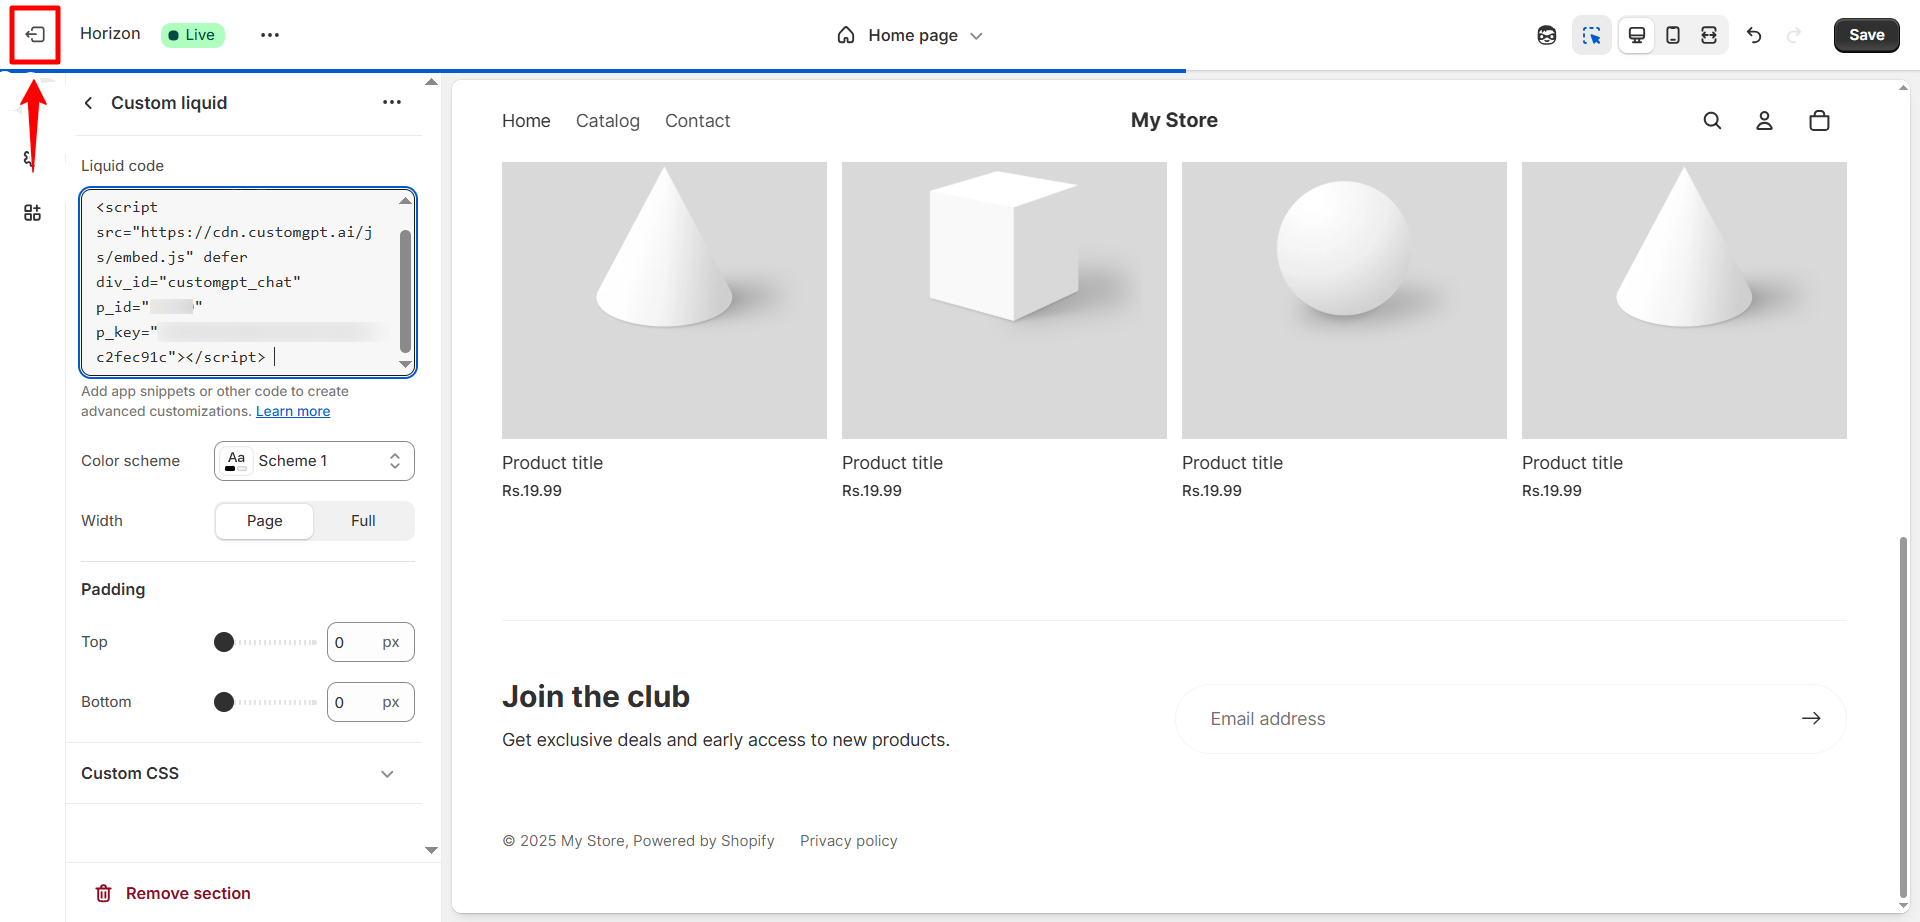This screenshot has height=922, width=1920.
Task: Set width to Page
Action: click(264, 521)
